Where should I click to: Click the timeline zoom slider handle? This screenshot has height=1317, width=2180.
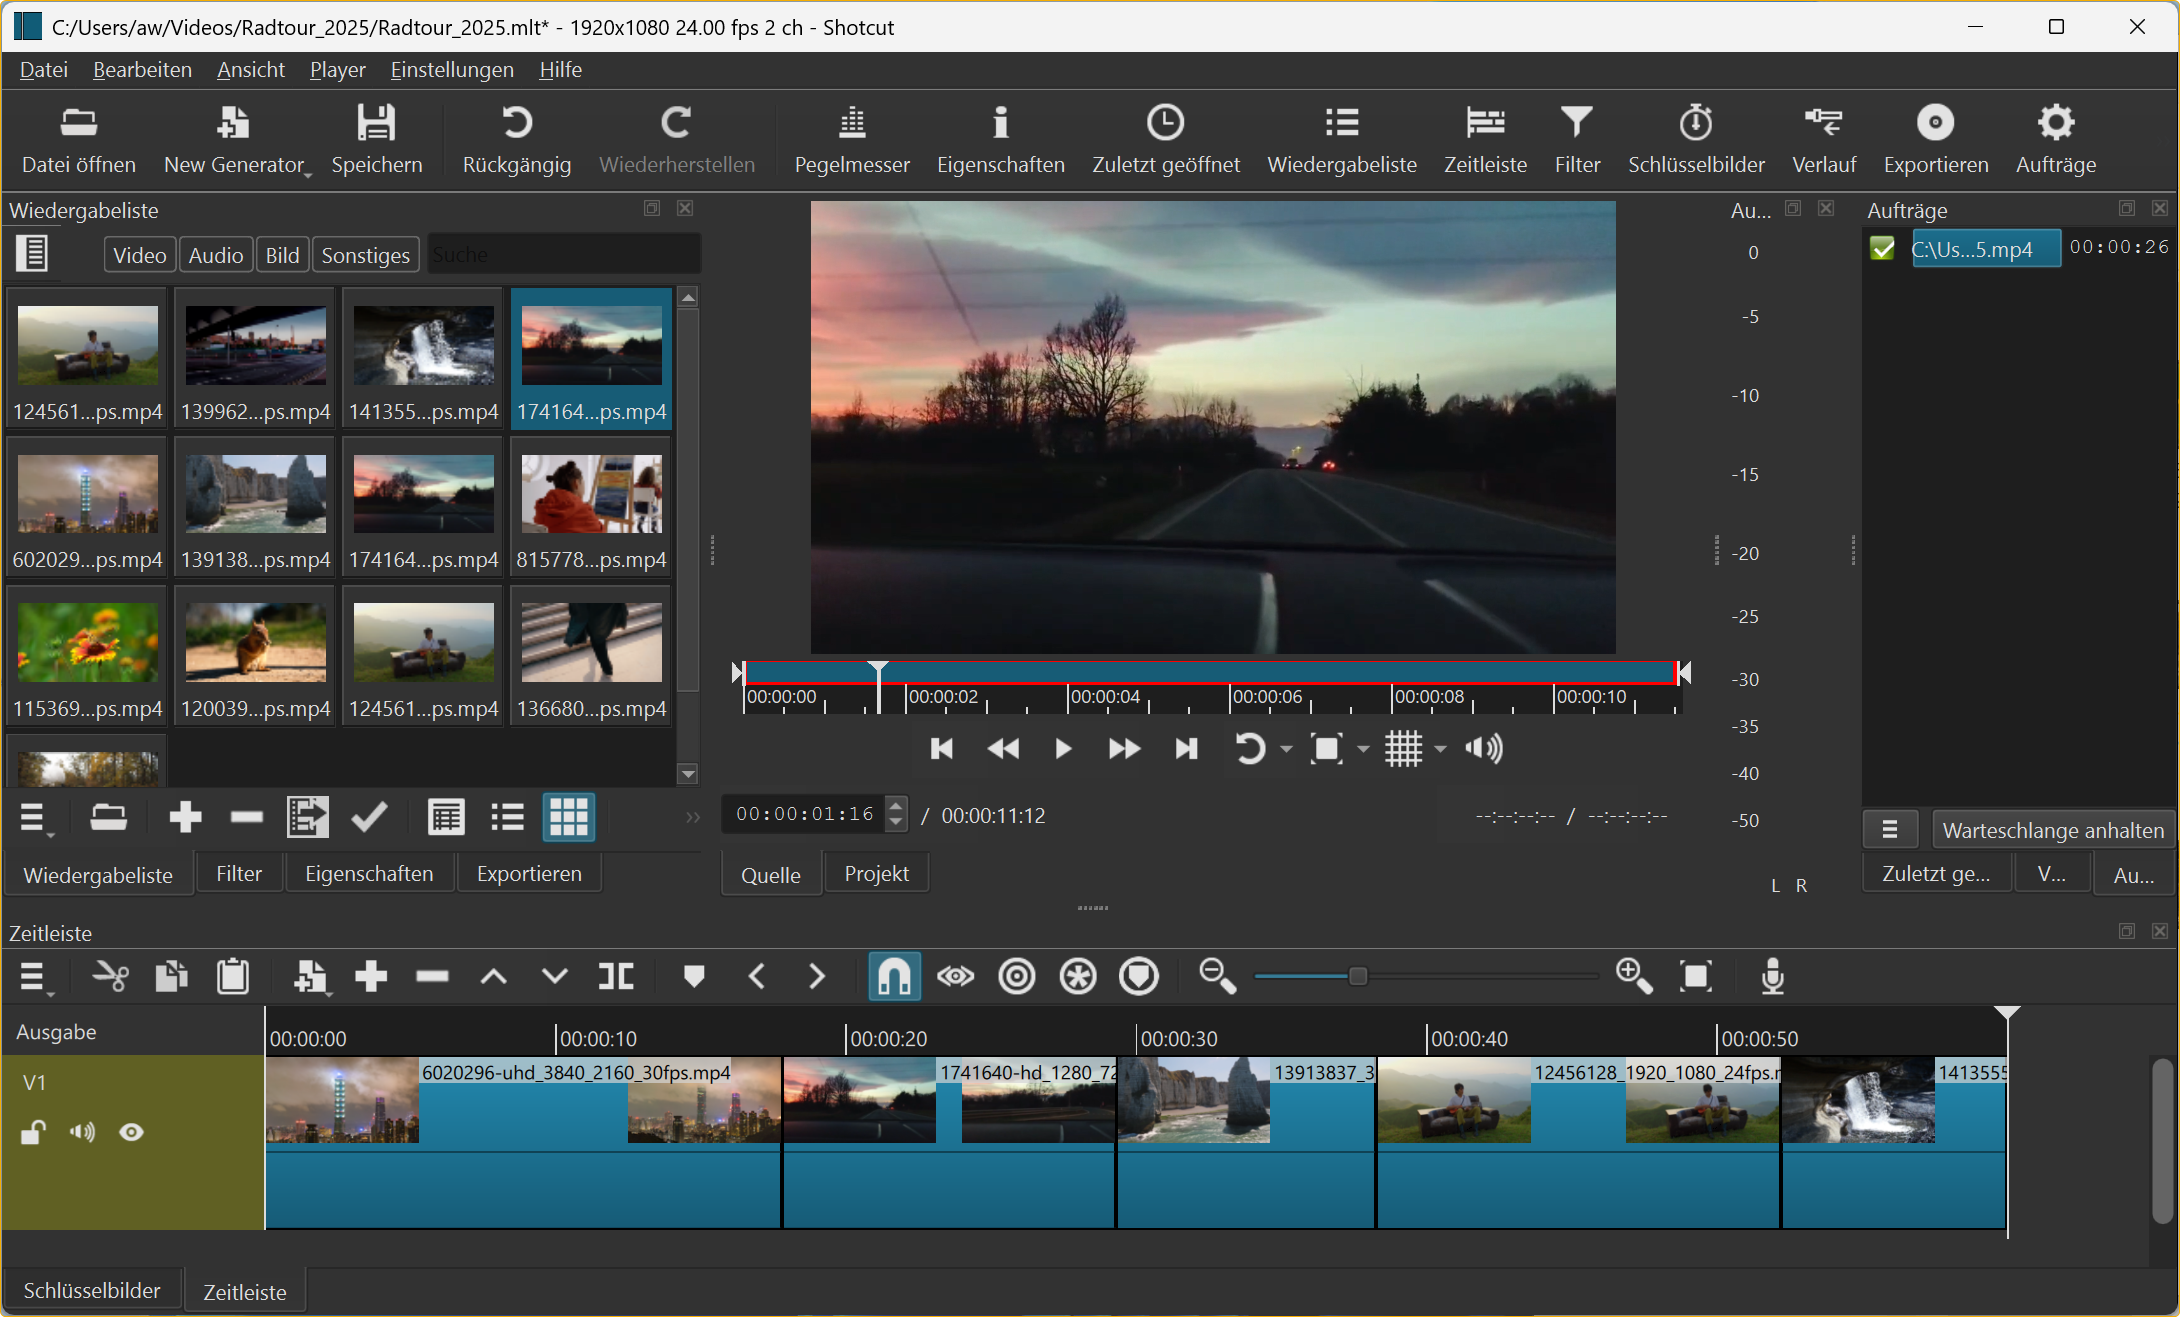[1357, 976]
